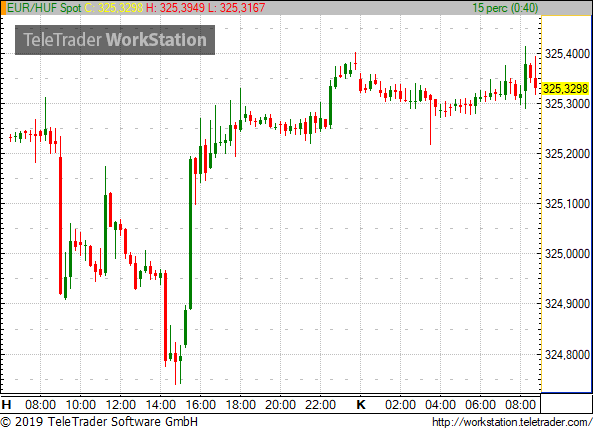Click the 324,8000 price scale label
The width and height of the screenshot is (593, 431).
coord(567,355)
